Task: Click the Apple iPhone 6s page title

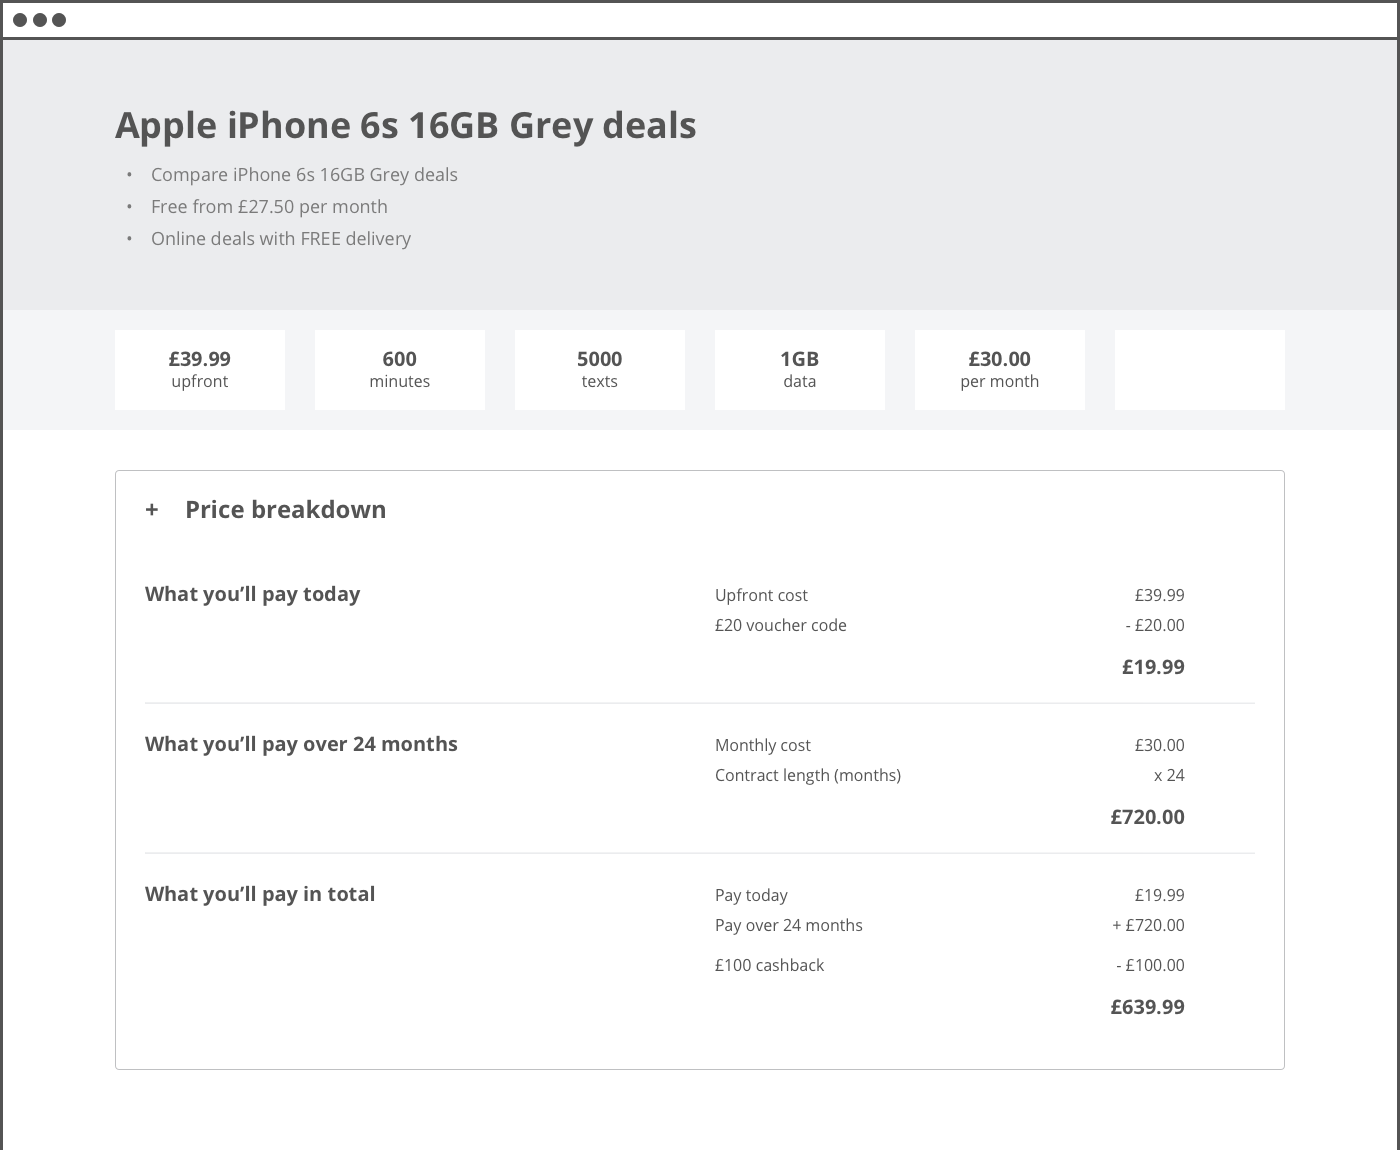Action: tap(405, 126)
